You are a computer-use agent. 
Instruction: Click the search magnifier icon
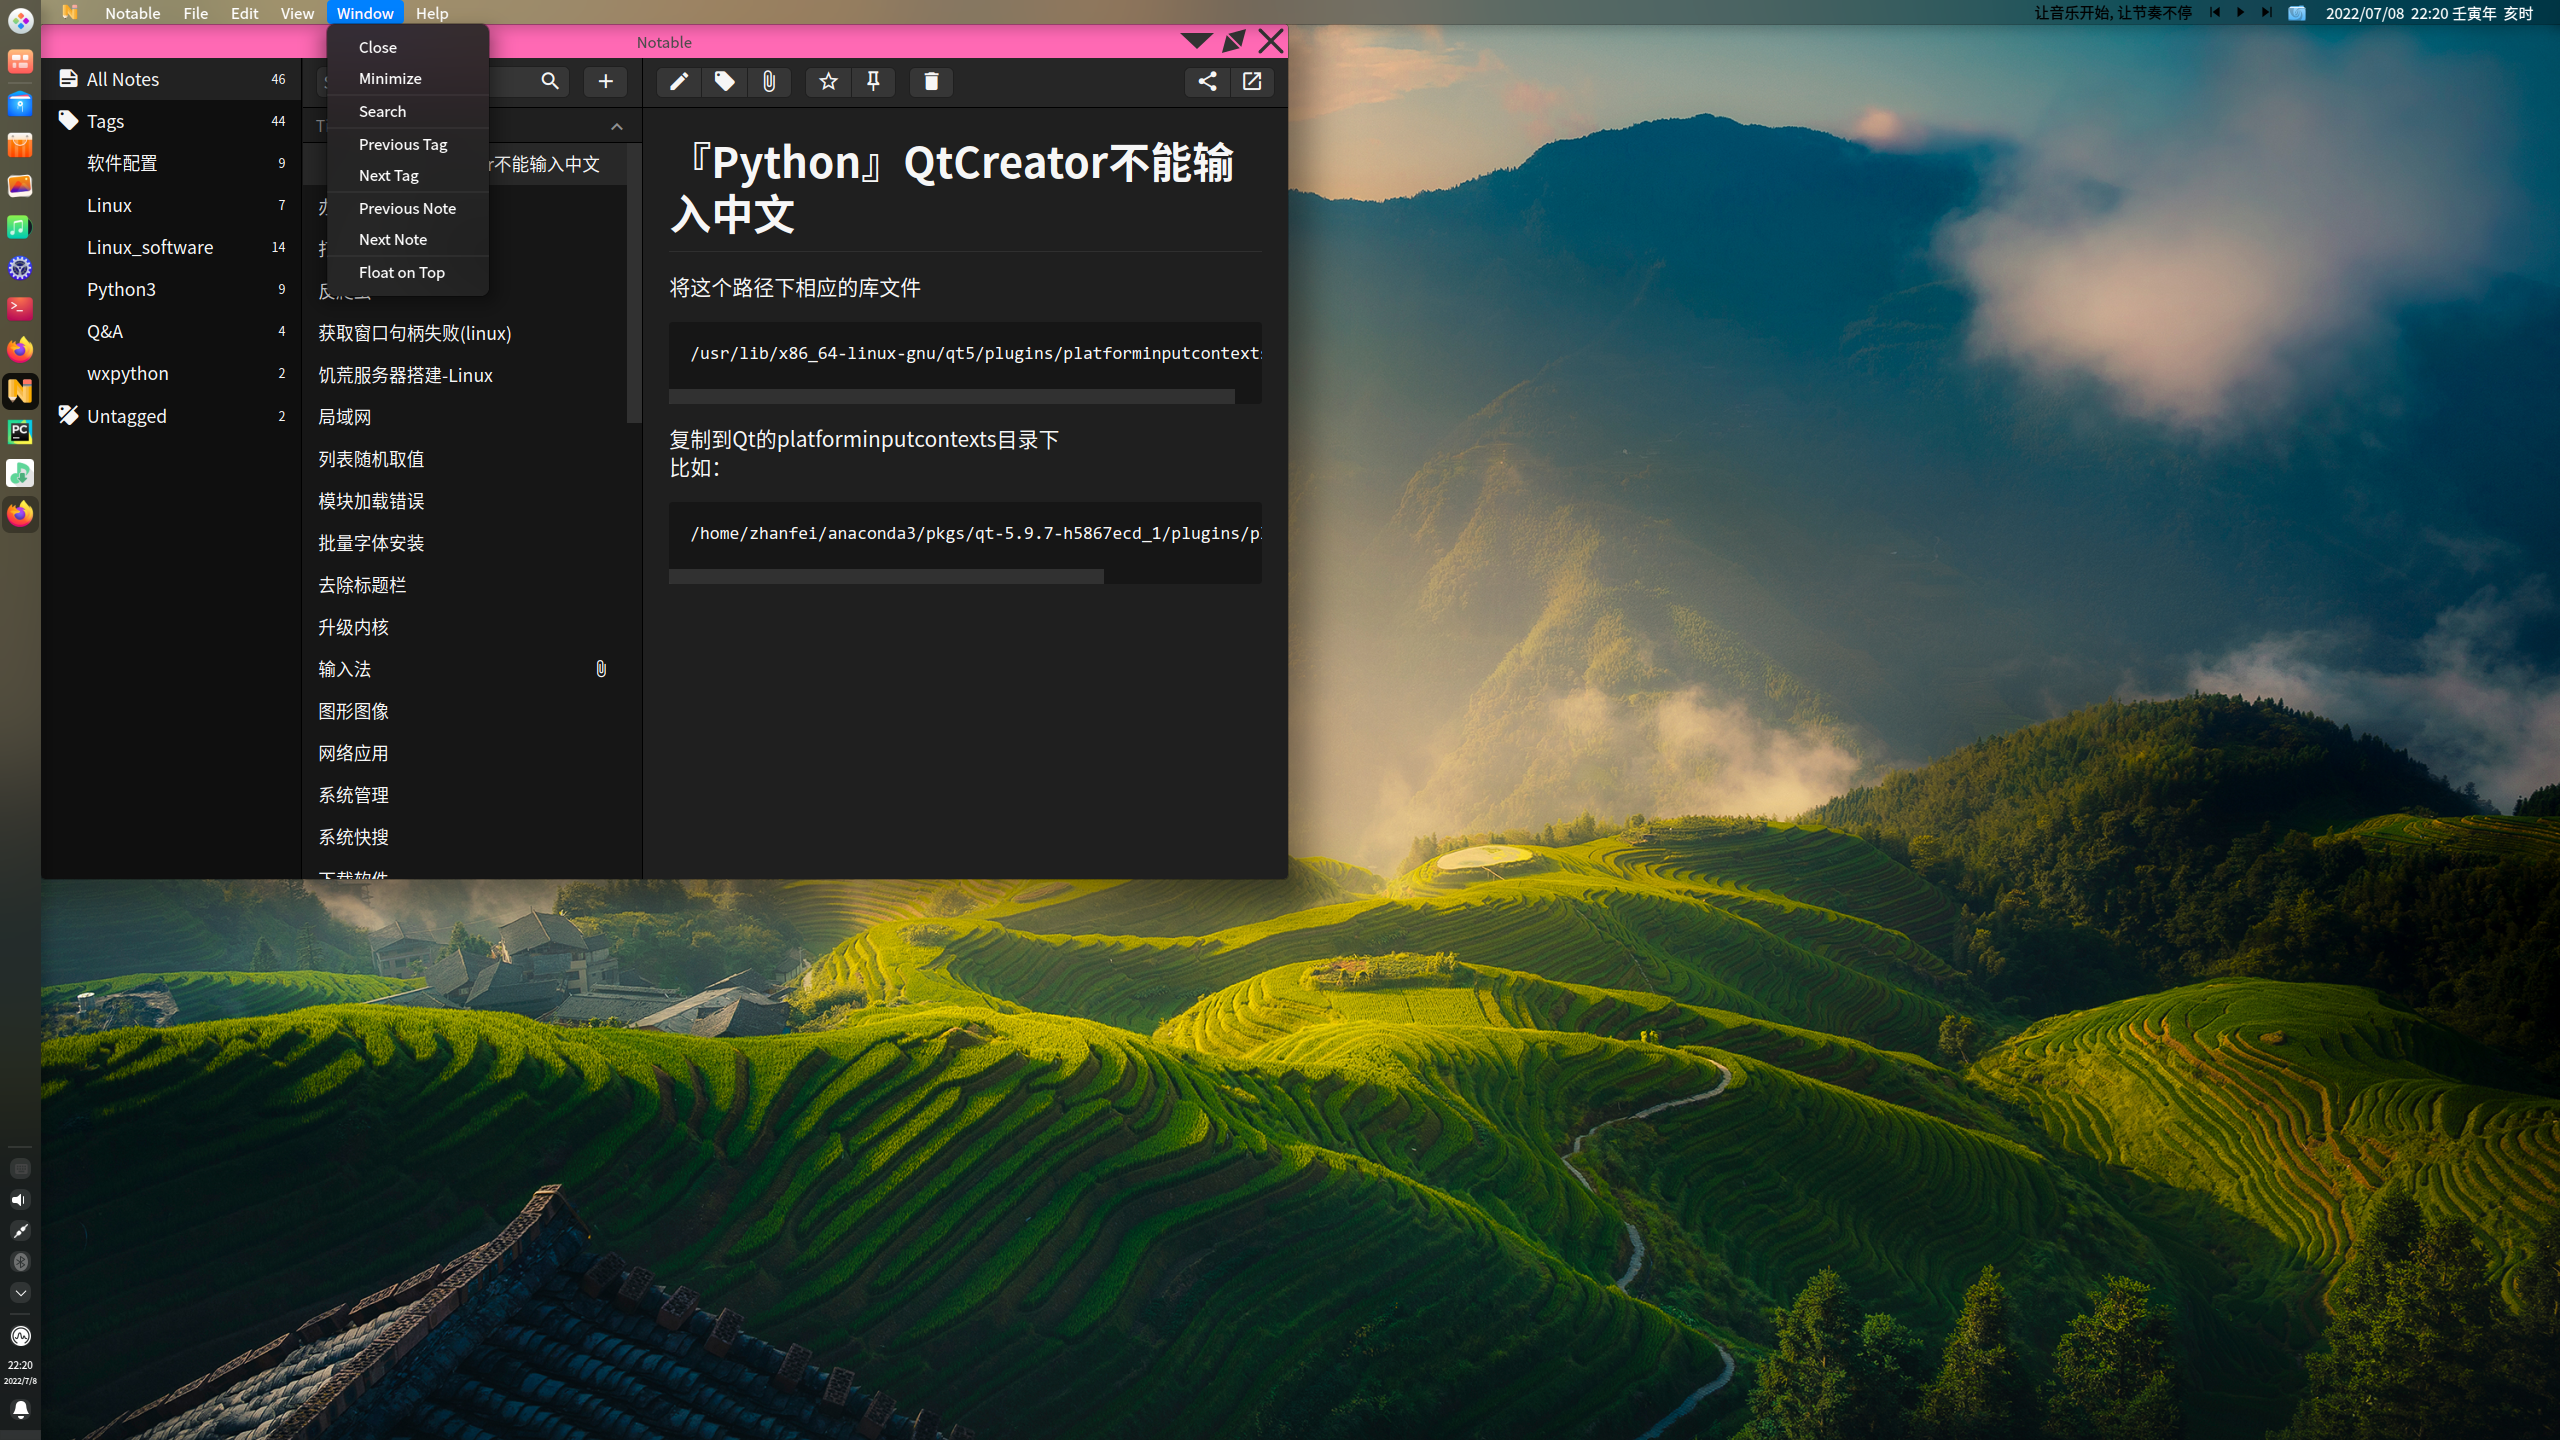click(x=550, y=81)
